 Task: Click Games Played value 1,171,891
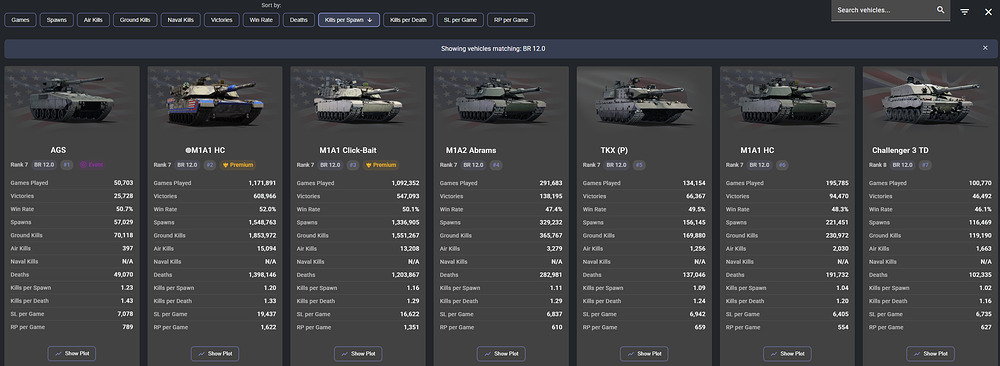tap(262, 183)
